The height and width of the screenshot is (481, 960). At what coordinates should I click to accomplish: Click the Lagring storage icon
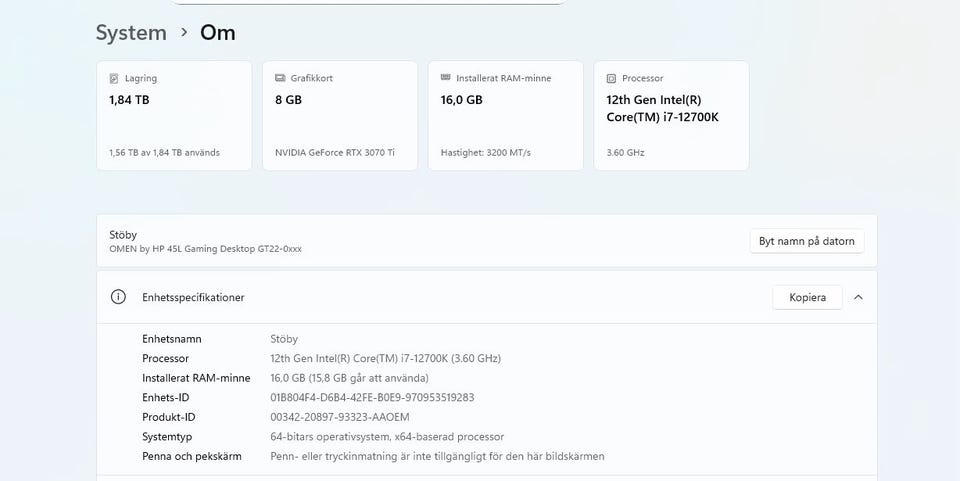pyautogui.click(x=114, y=78)
